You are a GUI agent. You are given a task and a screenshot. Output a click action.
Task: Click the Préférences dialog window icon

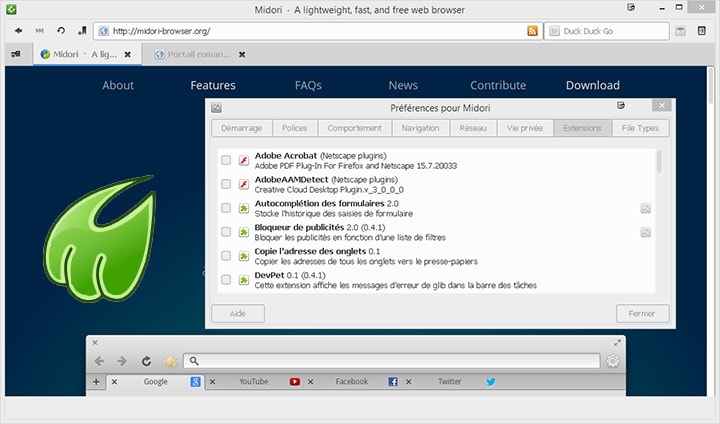[x=216, y=108]
